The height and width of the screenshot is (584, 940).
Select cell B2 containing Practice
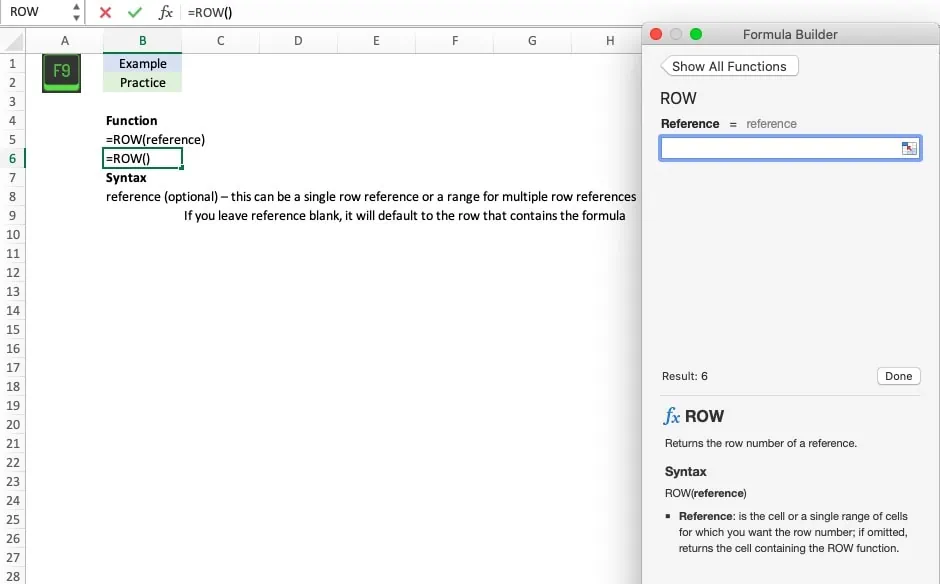click(x=141, y=82)
